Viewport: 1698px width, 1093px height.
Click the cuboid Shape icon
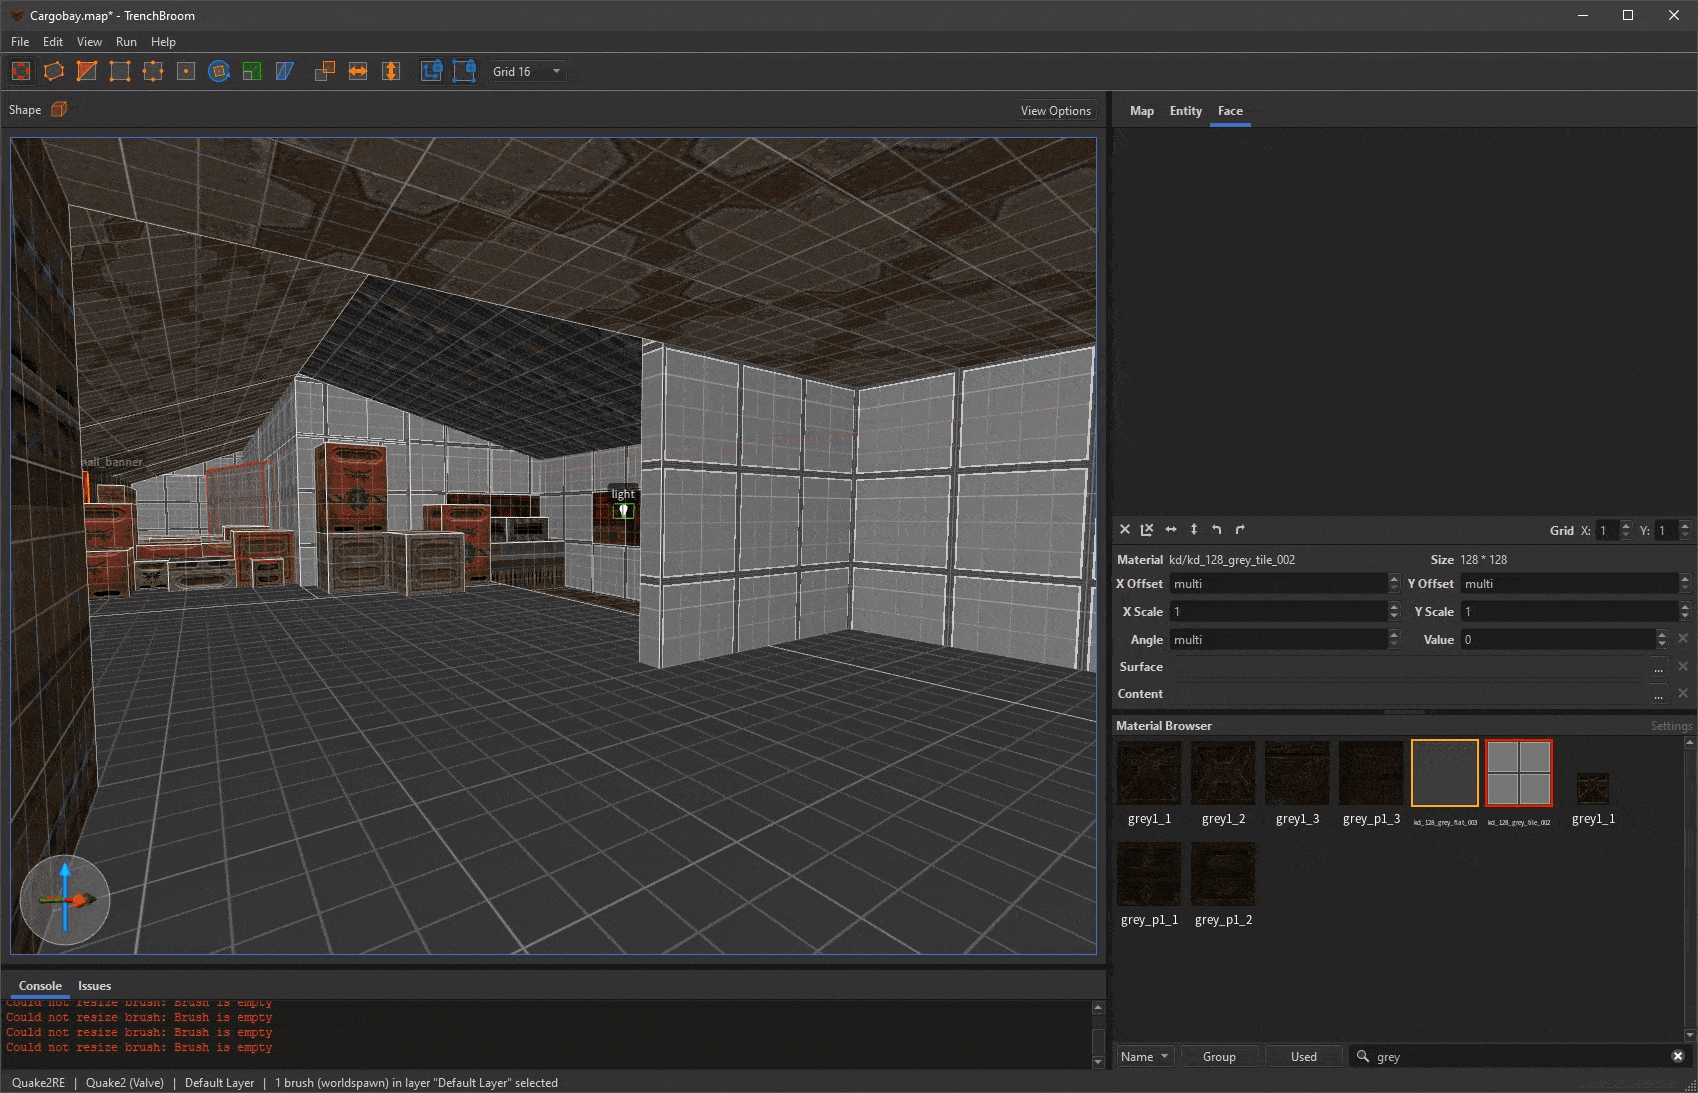point(59,110)
